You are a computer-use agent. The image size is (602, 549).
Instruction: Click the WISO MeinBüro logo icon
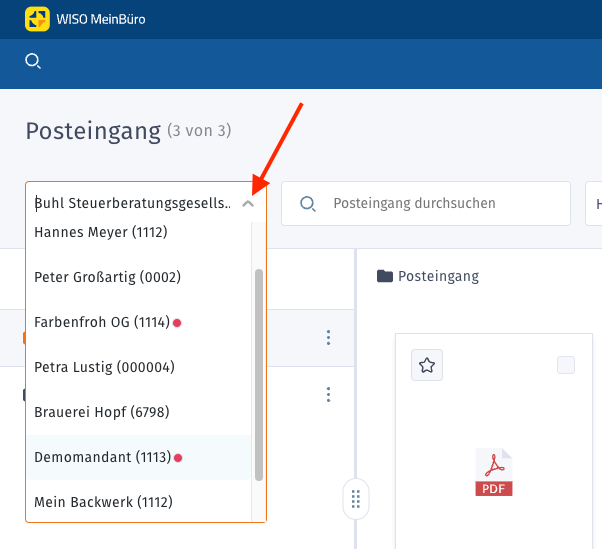tap(38, 18)
